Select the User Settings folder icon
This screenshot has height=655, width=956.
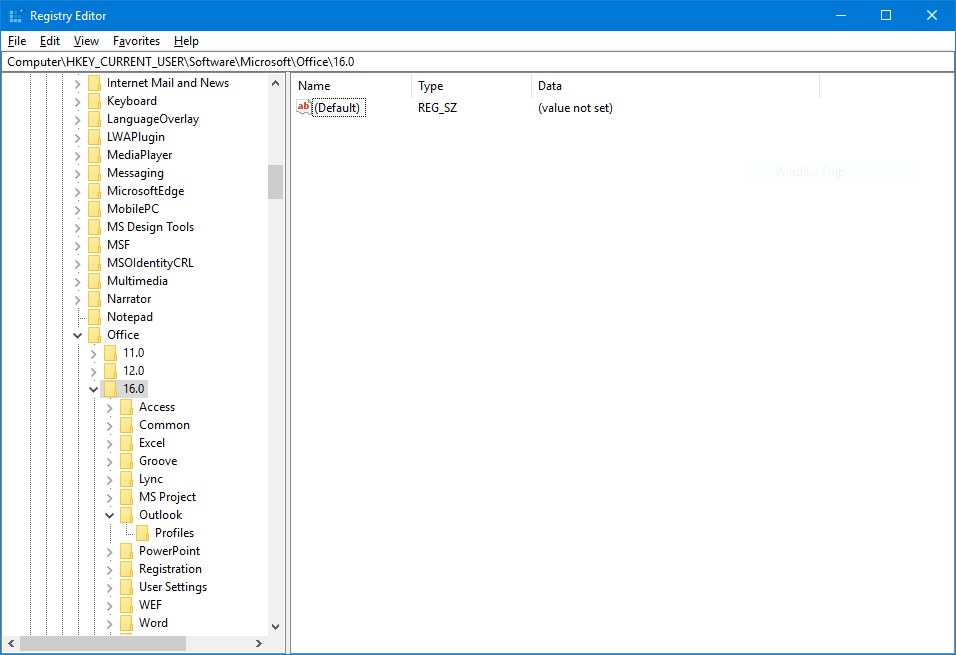tap(126, 587)
